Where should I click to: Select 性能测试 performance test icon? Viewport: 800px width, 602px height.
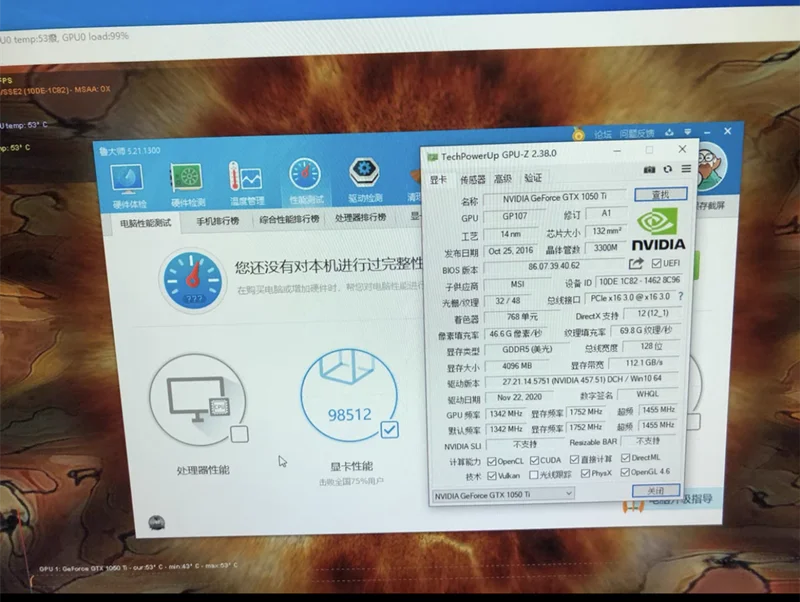(x=305, y=181)
